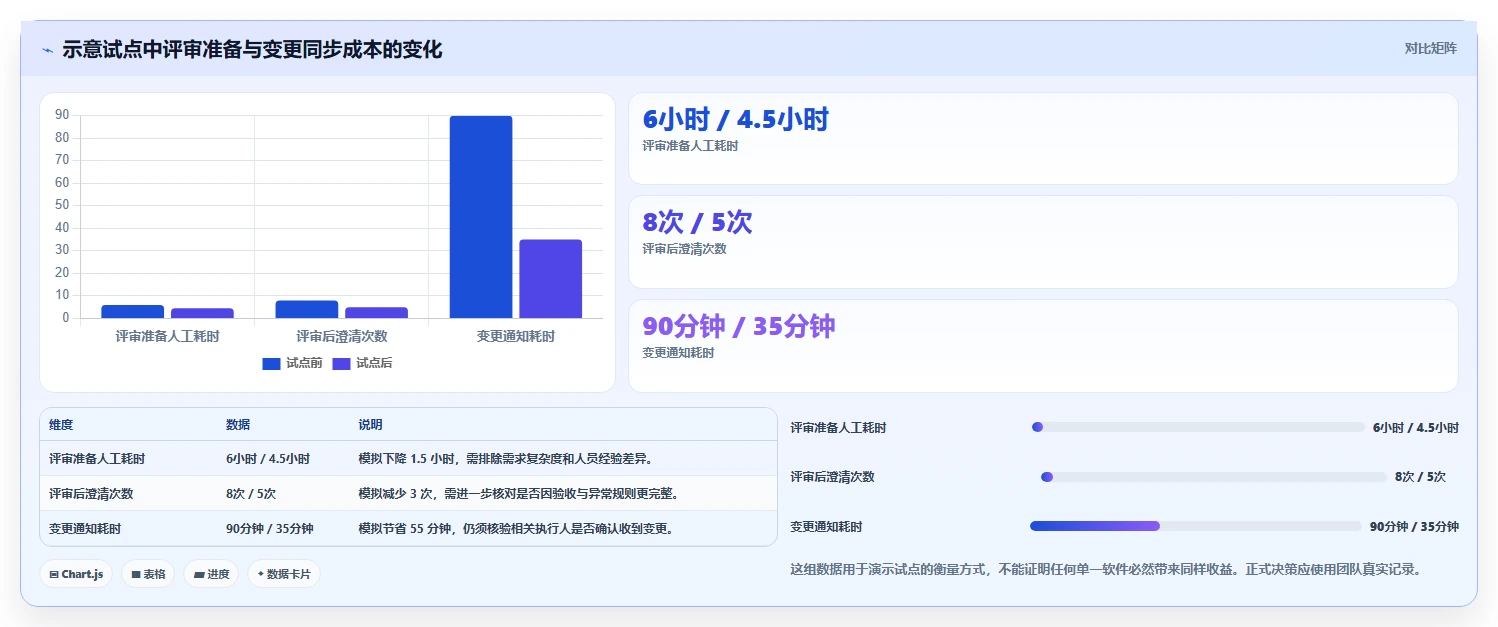Click table value 8次 / 5次

tap(251, 494)
